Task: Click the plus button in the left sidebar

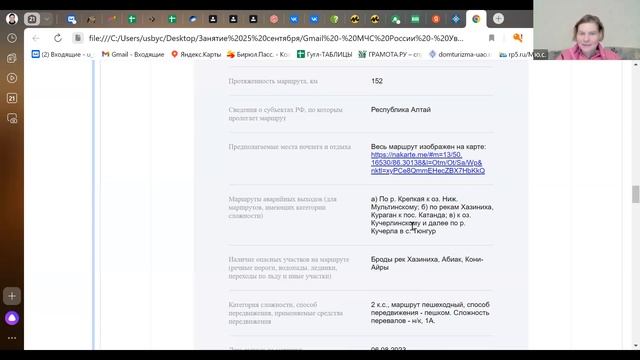Action: [x=12, y=296]
